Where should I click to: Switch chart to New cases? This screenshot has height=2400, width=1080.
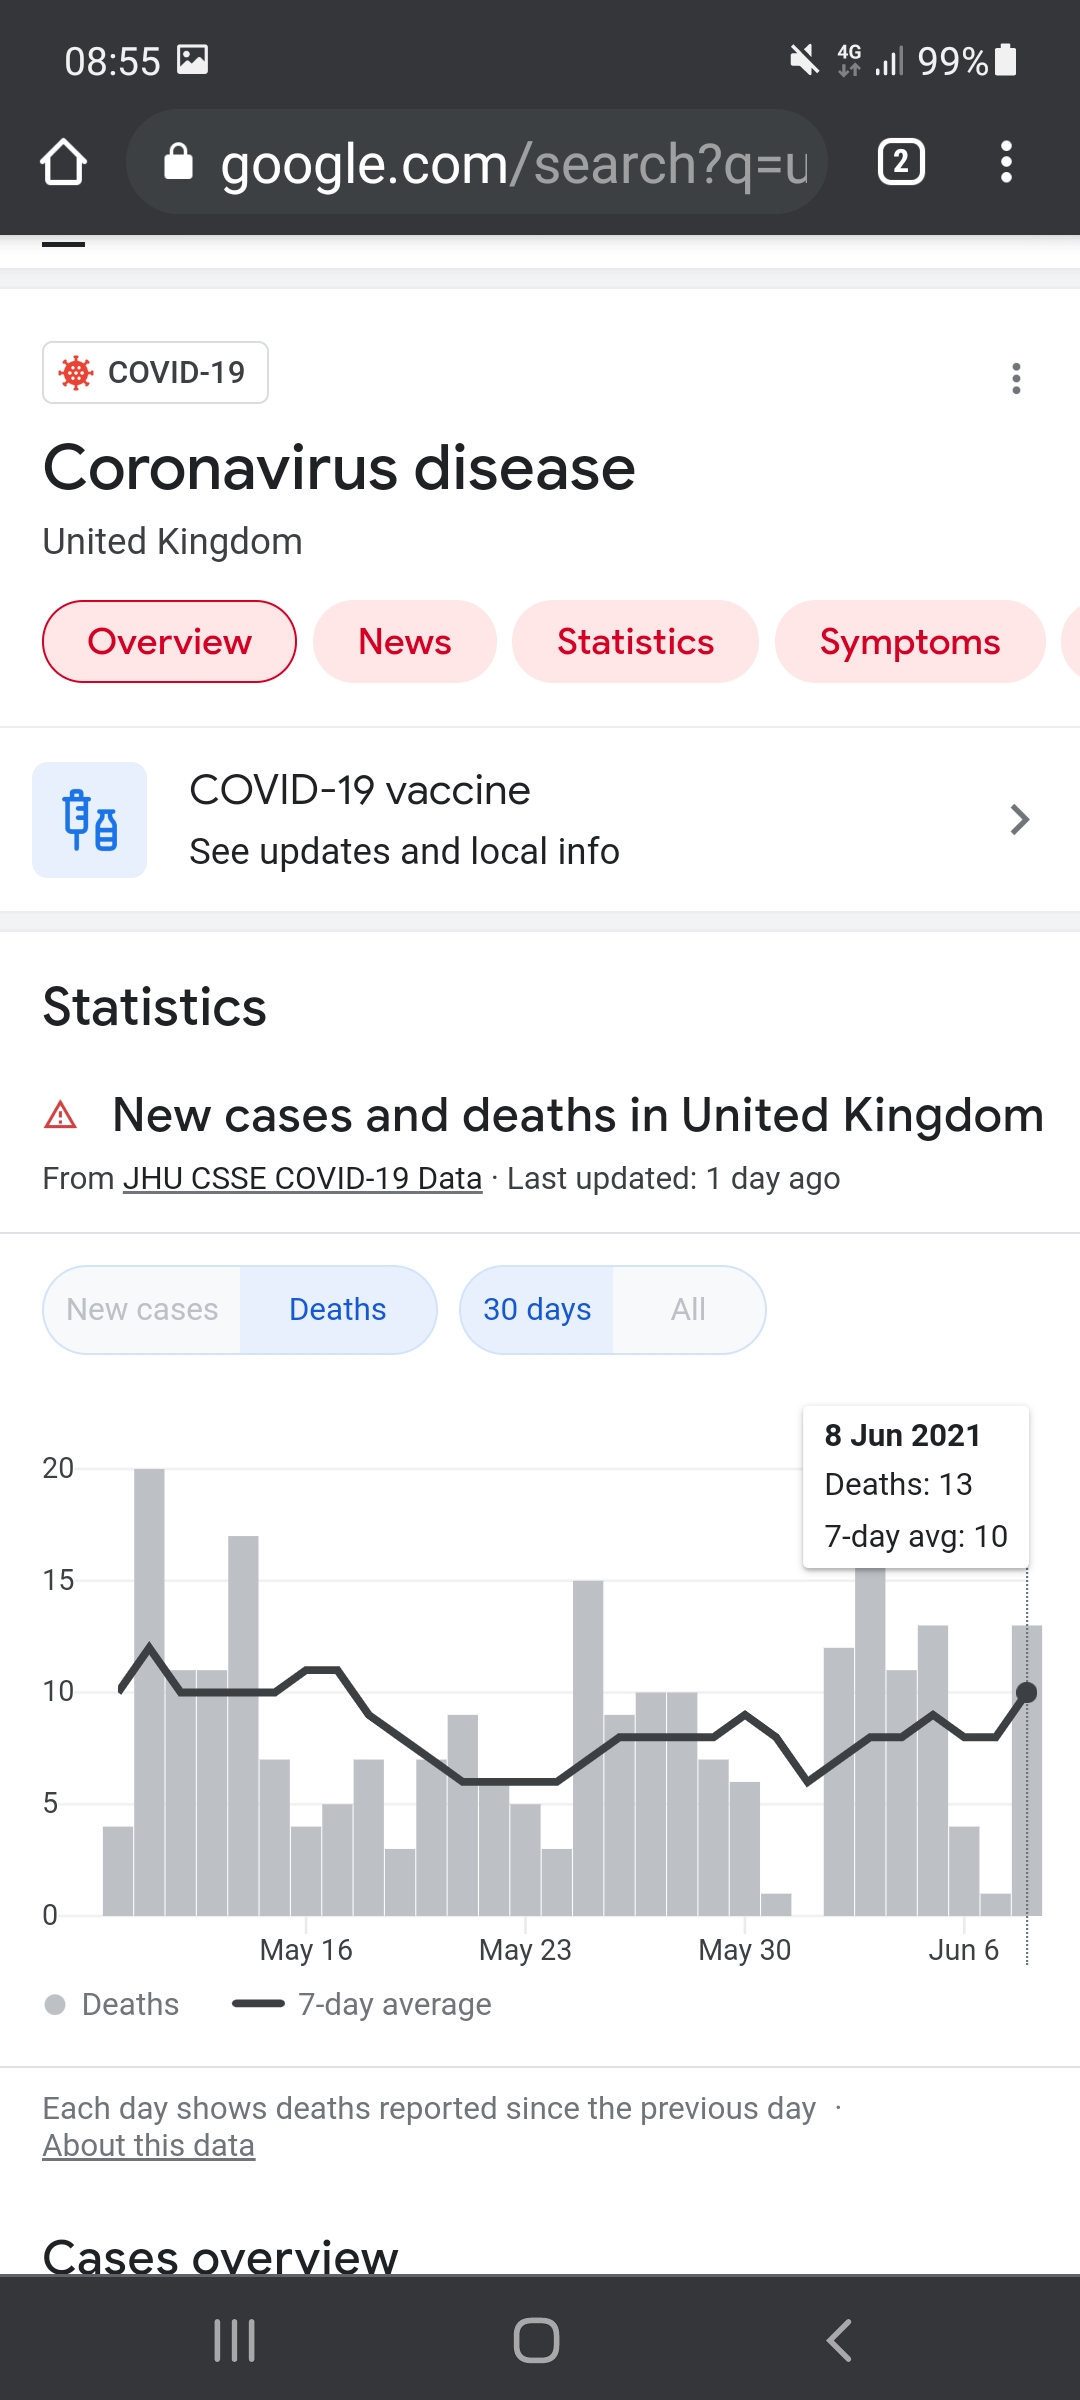coord(142,1309)
